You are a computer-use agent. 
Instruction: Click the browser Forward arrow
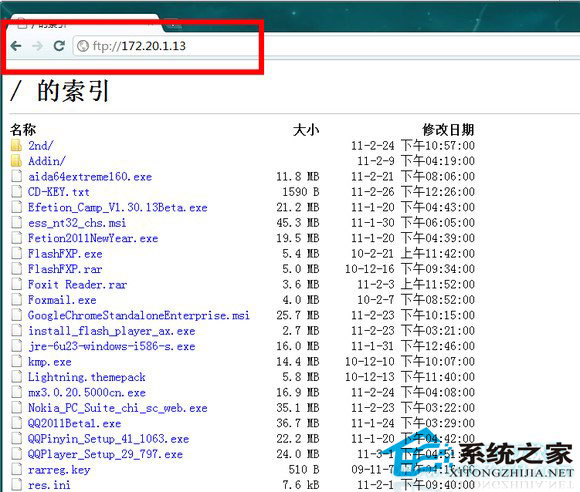coord(37,46)
